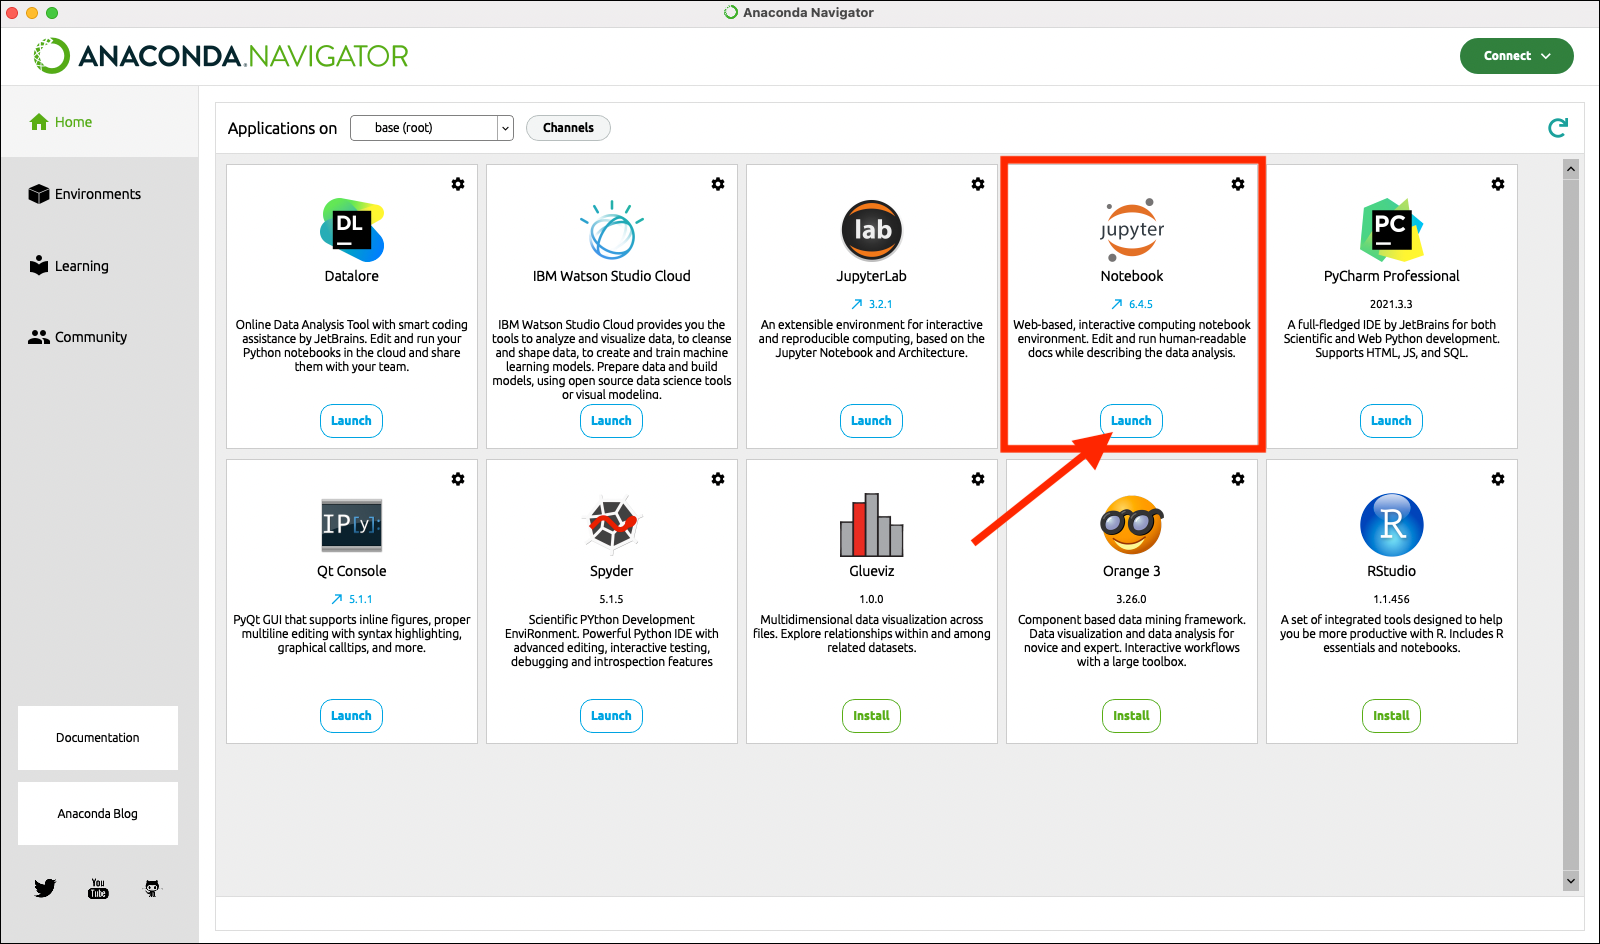
Task: Launch Jupyter Notebook
Action: point(1131,421)
